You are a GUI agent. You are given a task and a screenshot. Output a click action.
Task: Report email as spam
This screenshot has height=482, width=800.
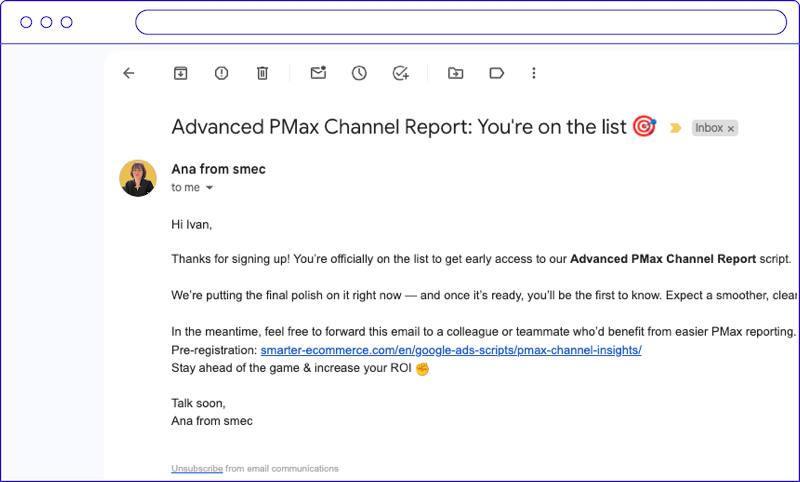(221, 73)
